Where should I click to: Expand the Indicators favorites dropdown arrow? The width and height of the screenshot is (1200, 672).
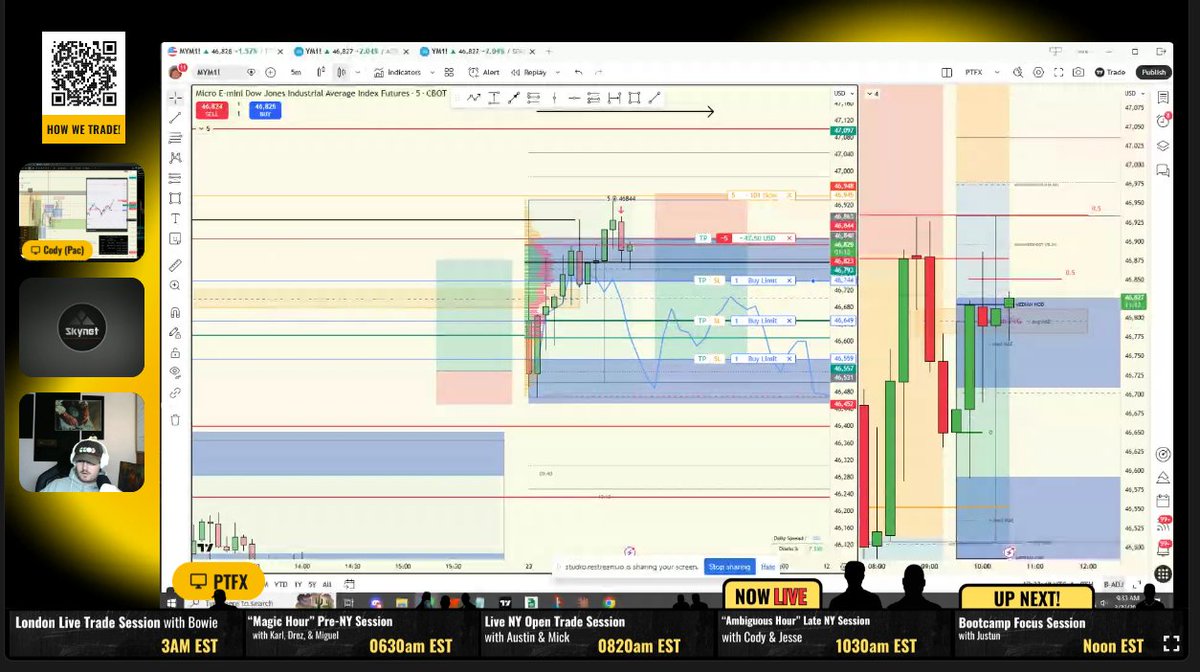click(x=430, y=72)
